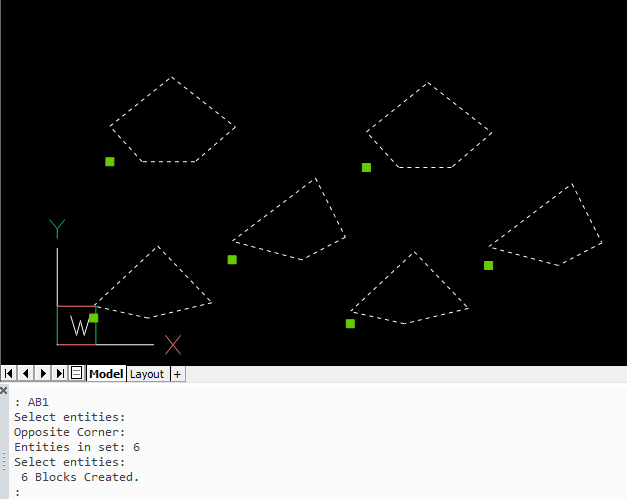
Task: Select the upper-right pentagon block's green grip
Action: [x=366, y=168]
